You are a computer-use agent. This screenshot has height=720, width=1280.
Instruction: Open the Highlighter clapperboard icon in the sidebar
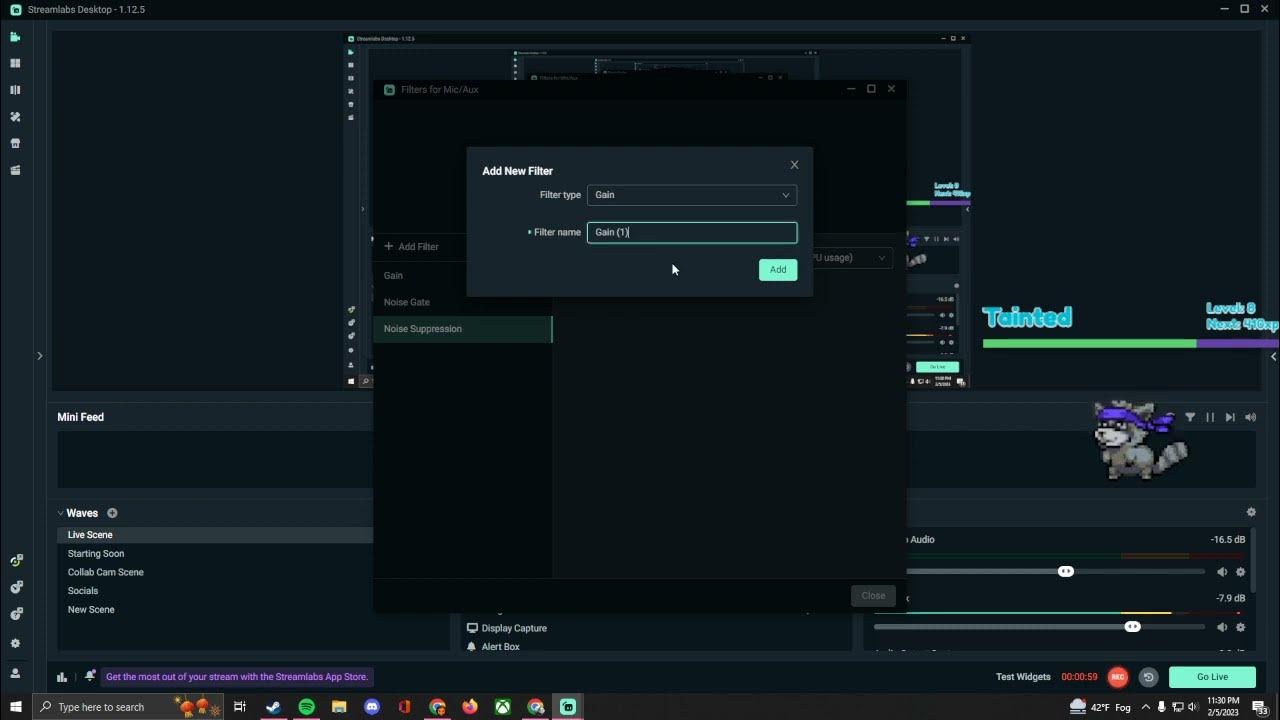15,170
